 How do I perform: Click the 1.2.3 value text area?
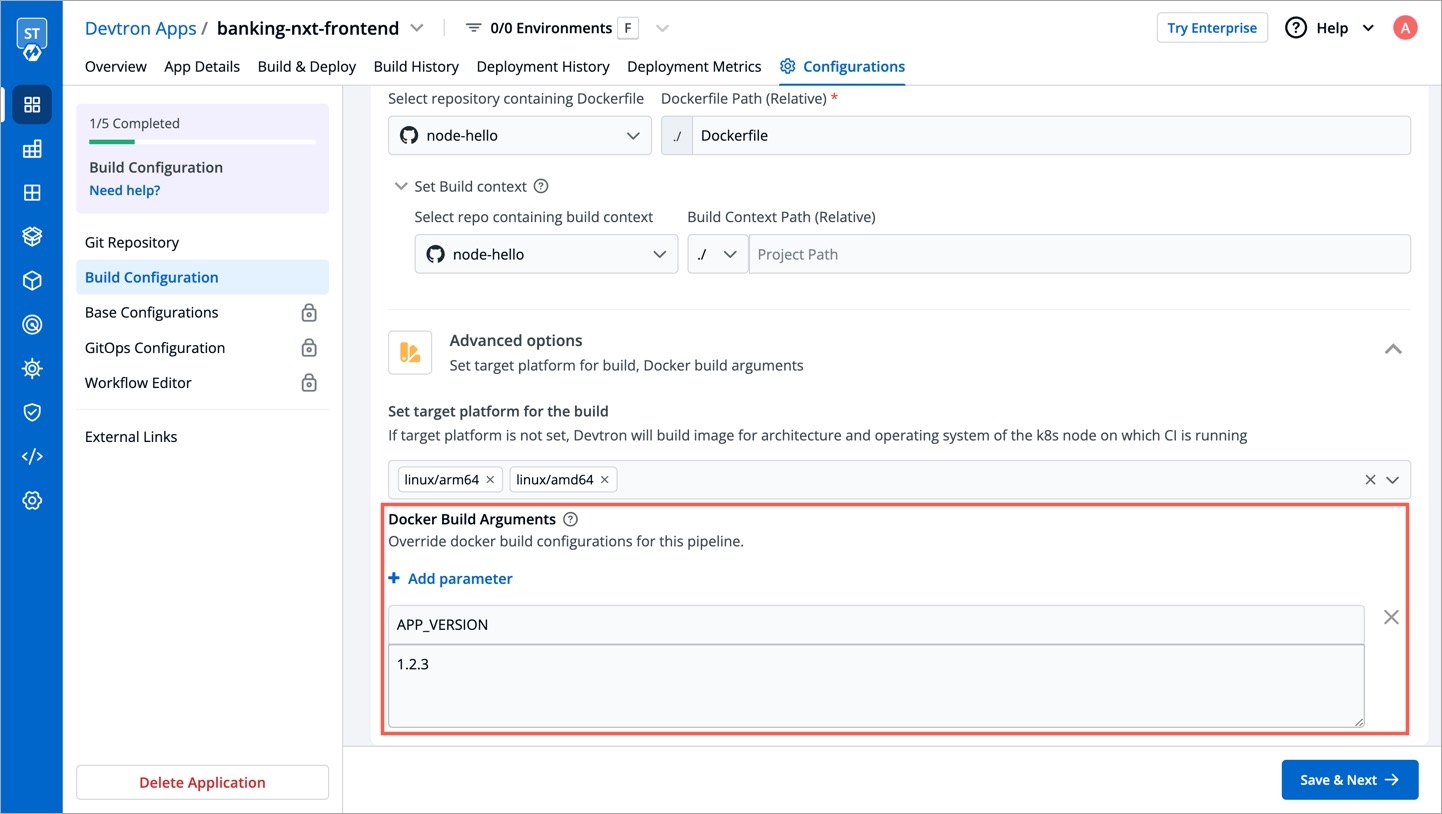tap(876, 686)
